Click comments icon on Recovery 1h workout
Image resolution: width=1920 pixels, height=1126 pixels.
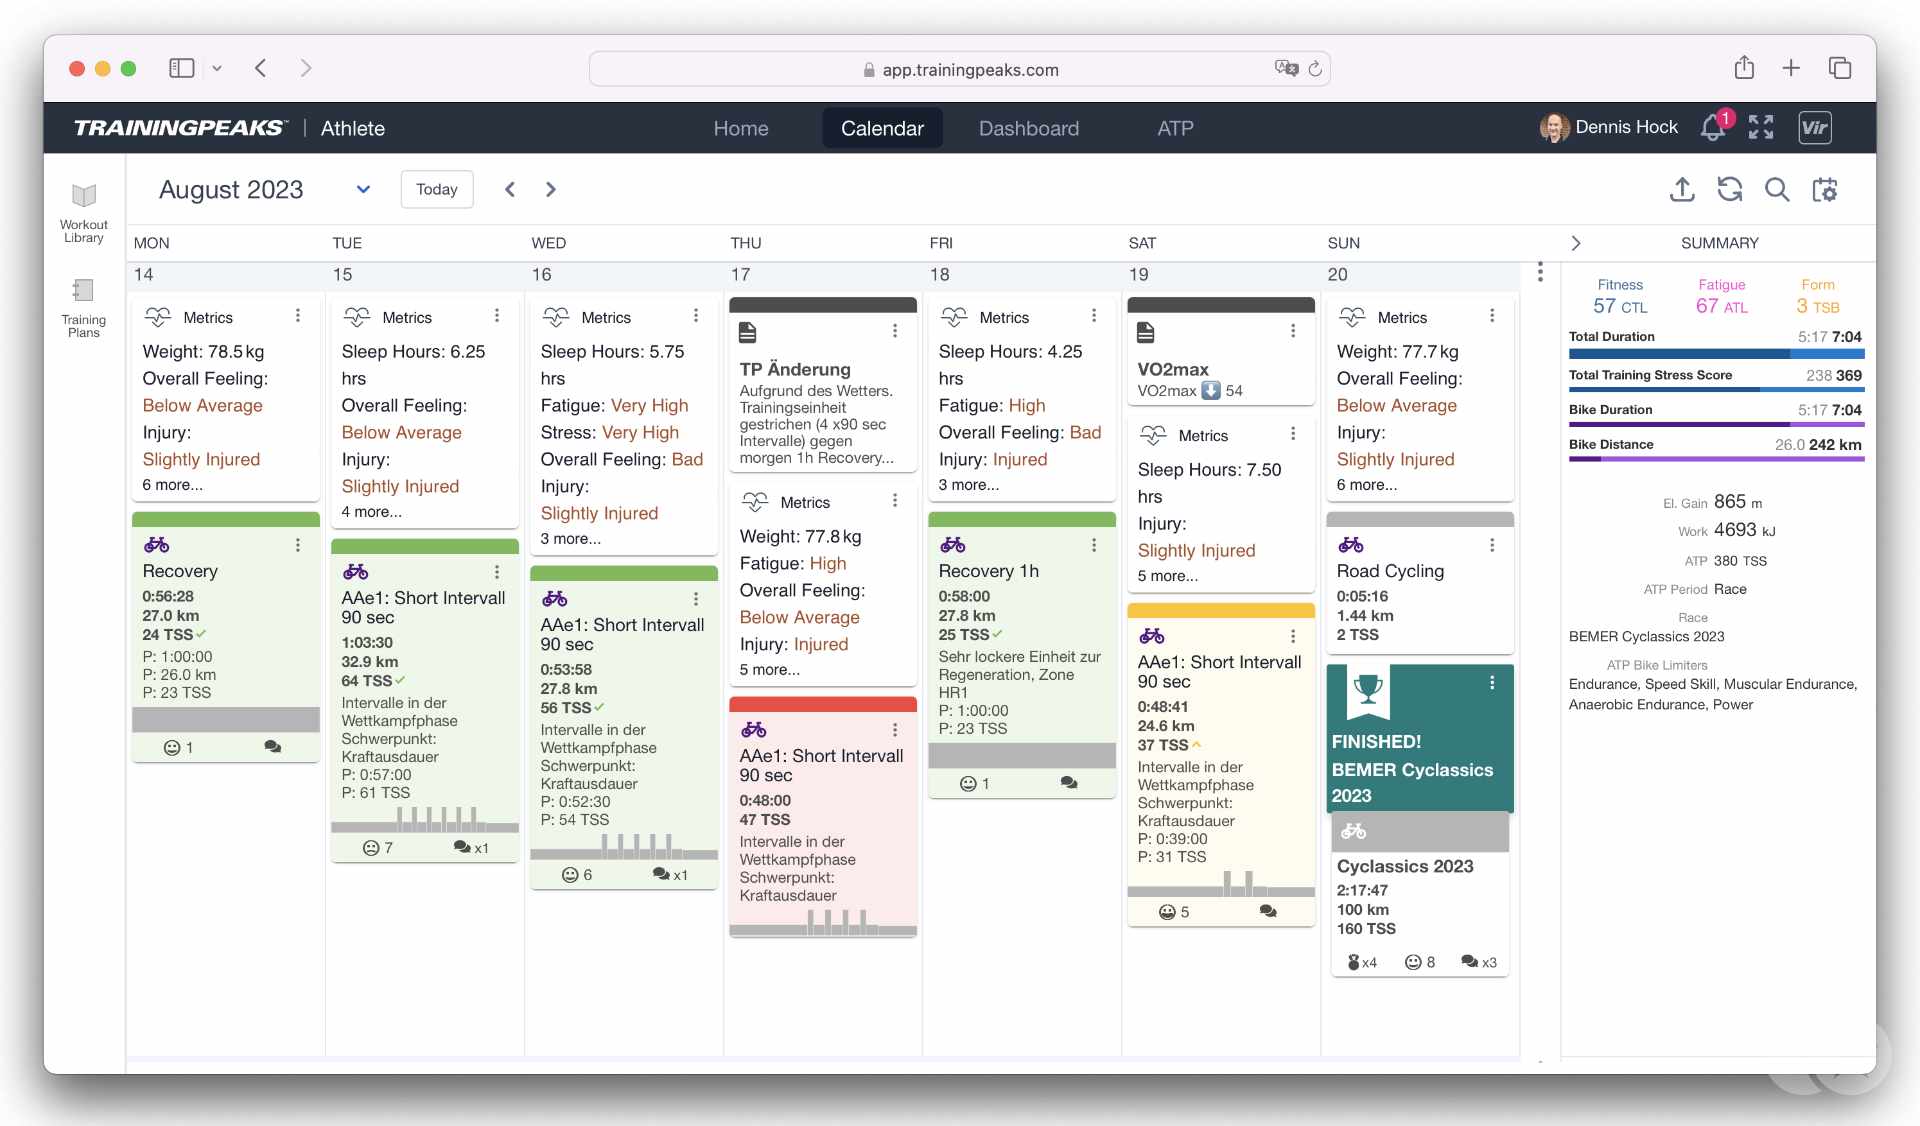(x=1069, y=783)
